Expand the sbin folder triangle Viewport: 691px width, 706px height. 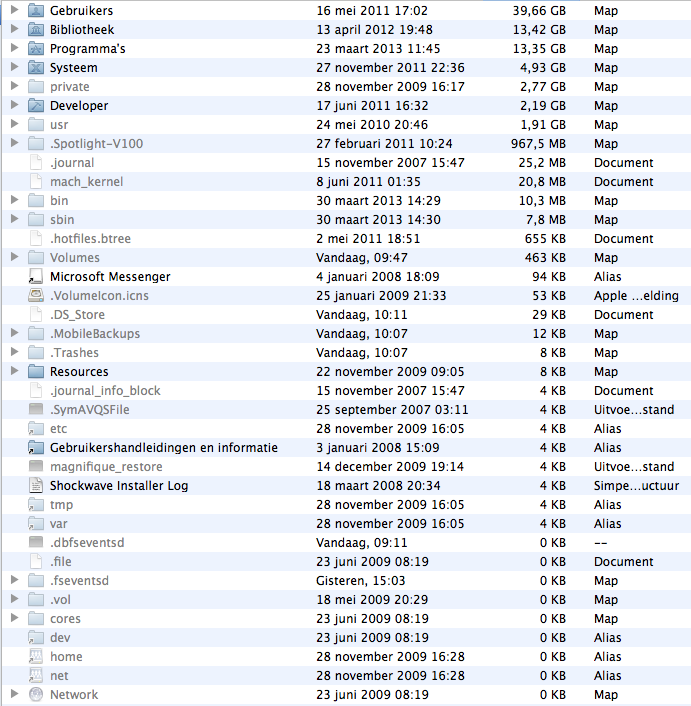click(x=14, y=218)
